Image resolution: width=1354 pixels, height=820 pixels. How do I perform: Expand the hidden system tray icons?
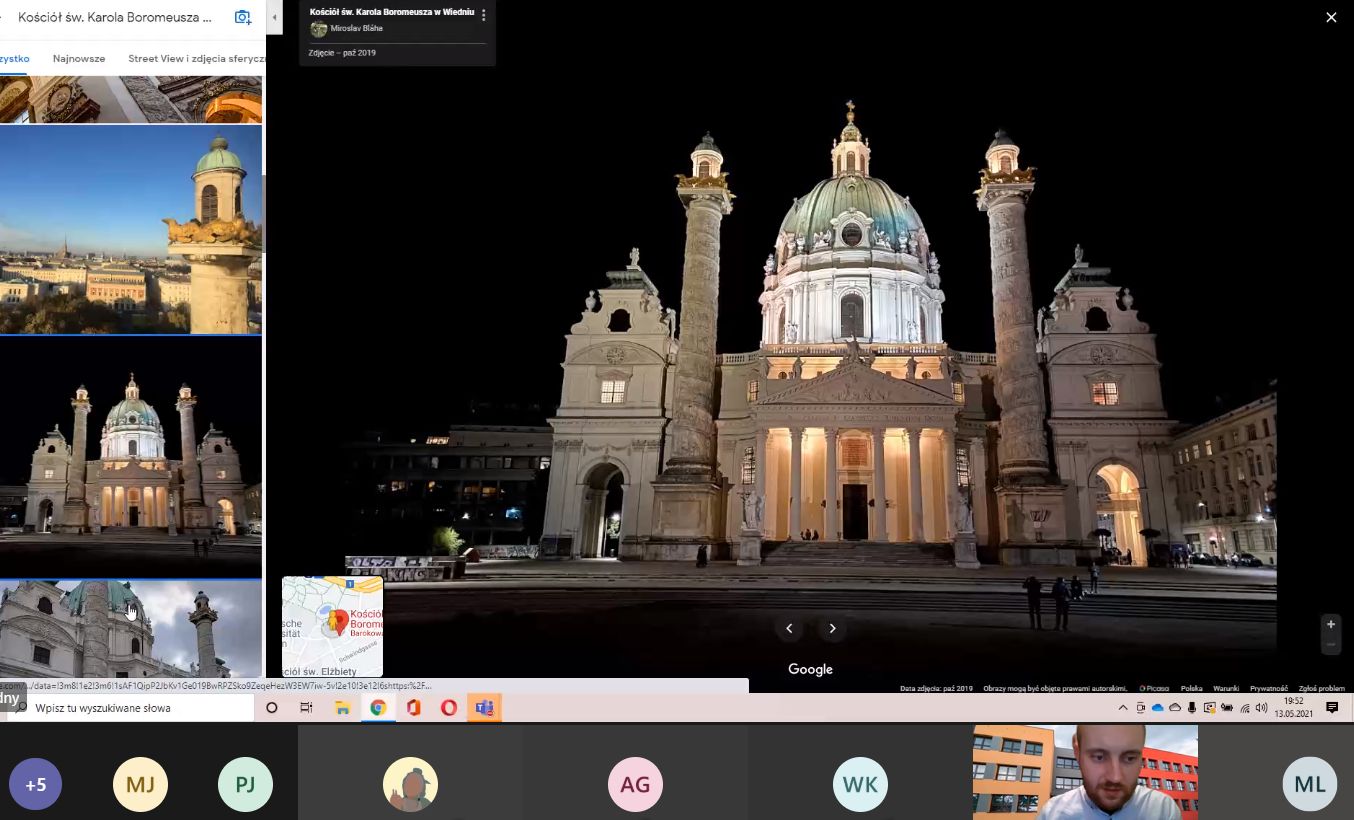[1123, 708]
